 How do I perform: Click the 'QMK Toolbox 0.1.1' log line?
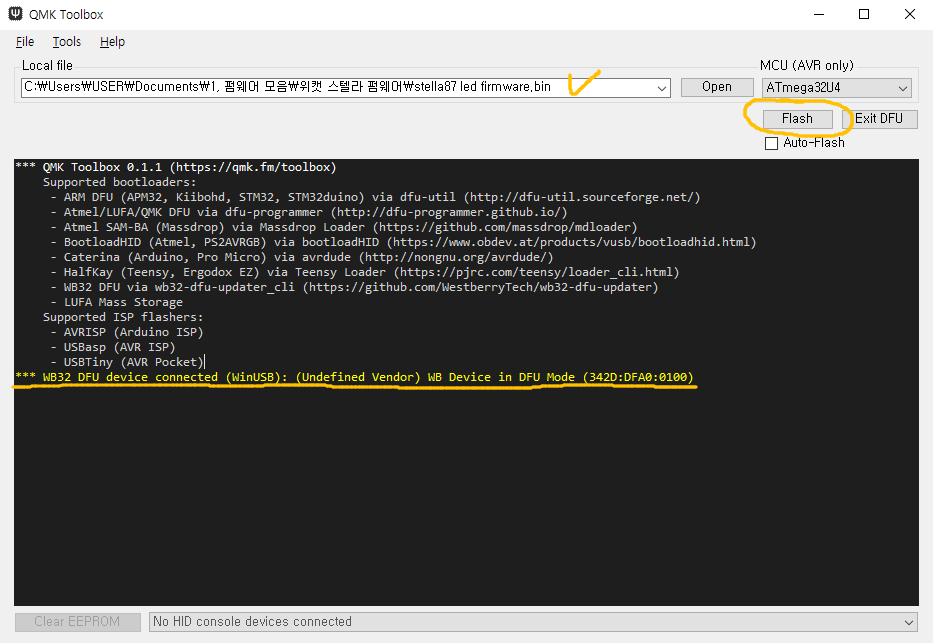[x=177, y=167]
